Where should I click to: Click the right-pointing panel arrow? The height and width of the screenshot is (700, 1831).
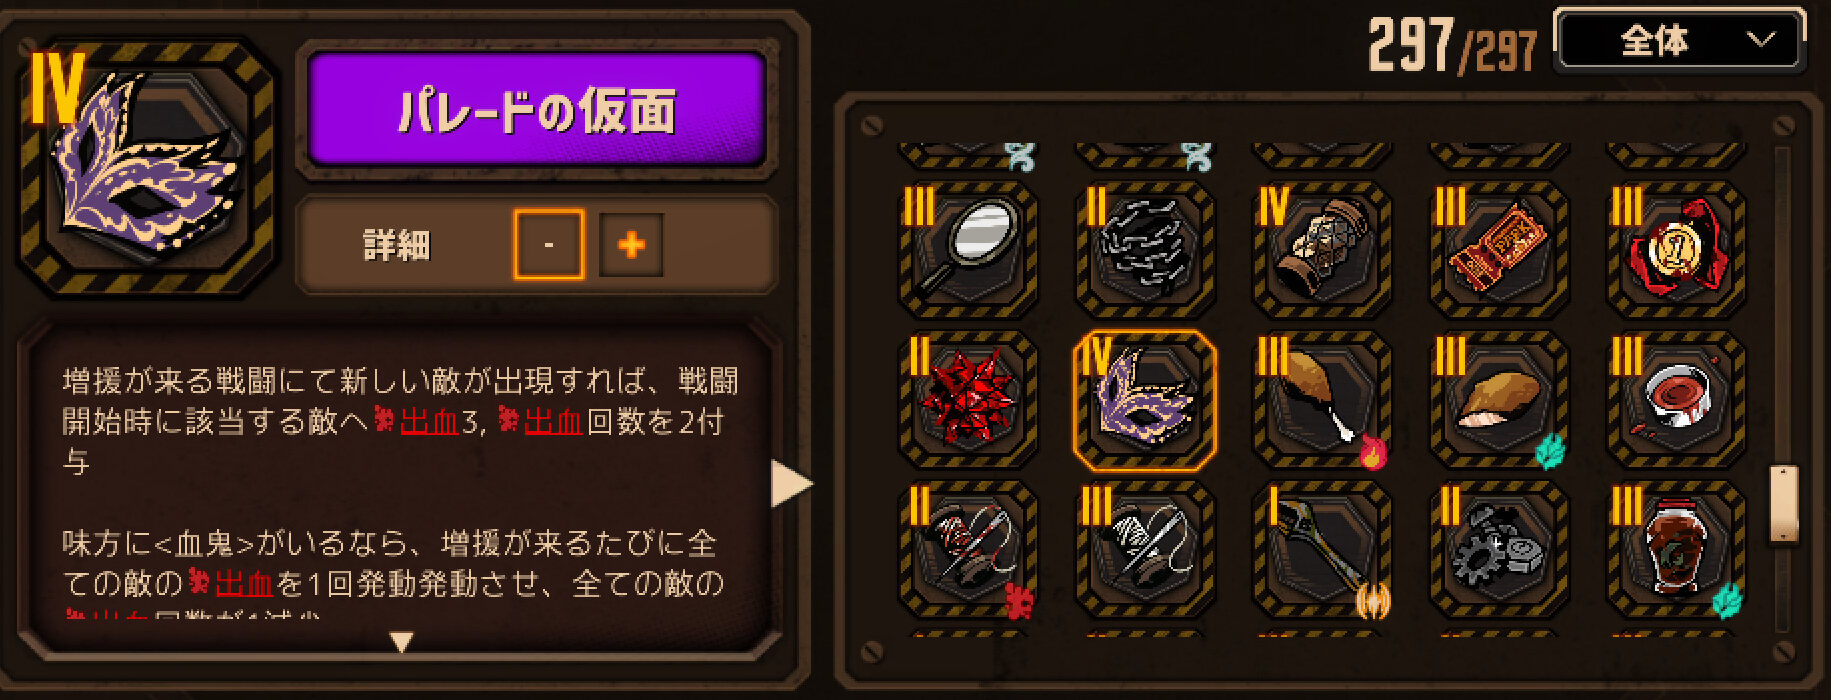792,485
